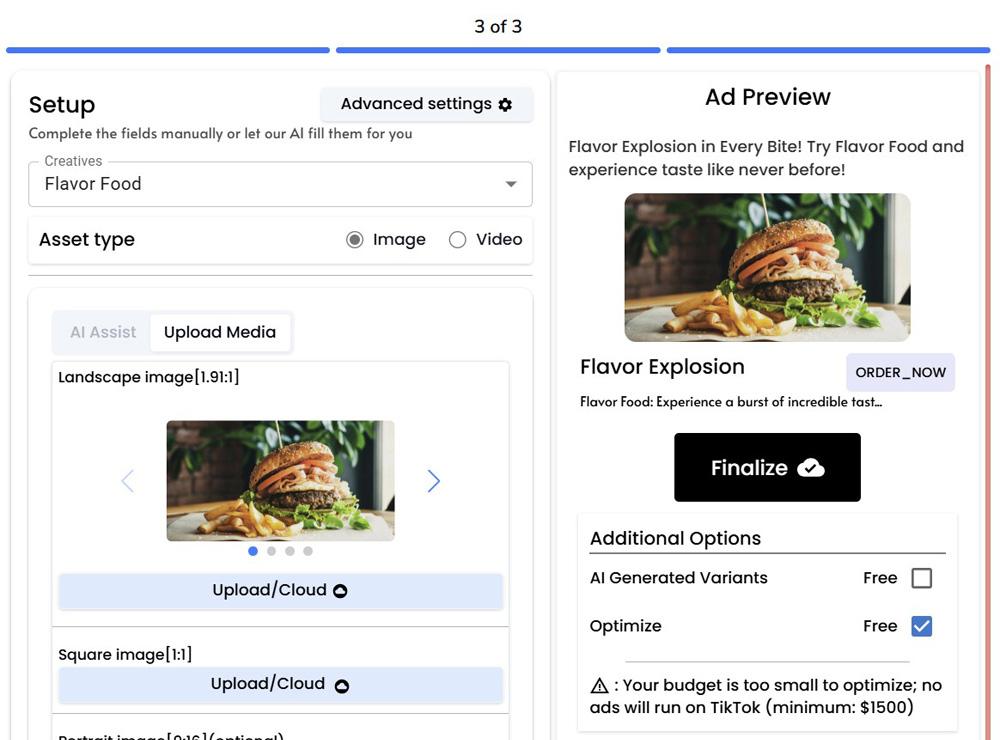The height and width of the screenshot is (740, 1000).
Task: Expand the Flavor Food creatives combo box
Action: tap(270, 184)
